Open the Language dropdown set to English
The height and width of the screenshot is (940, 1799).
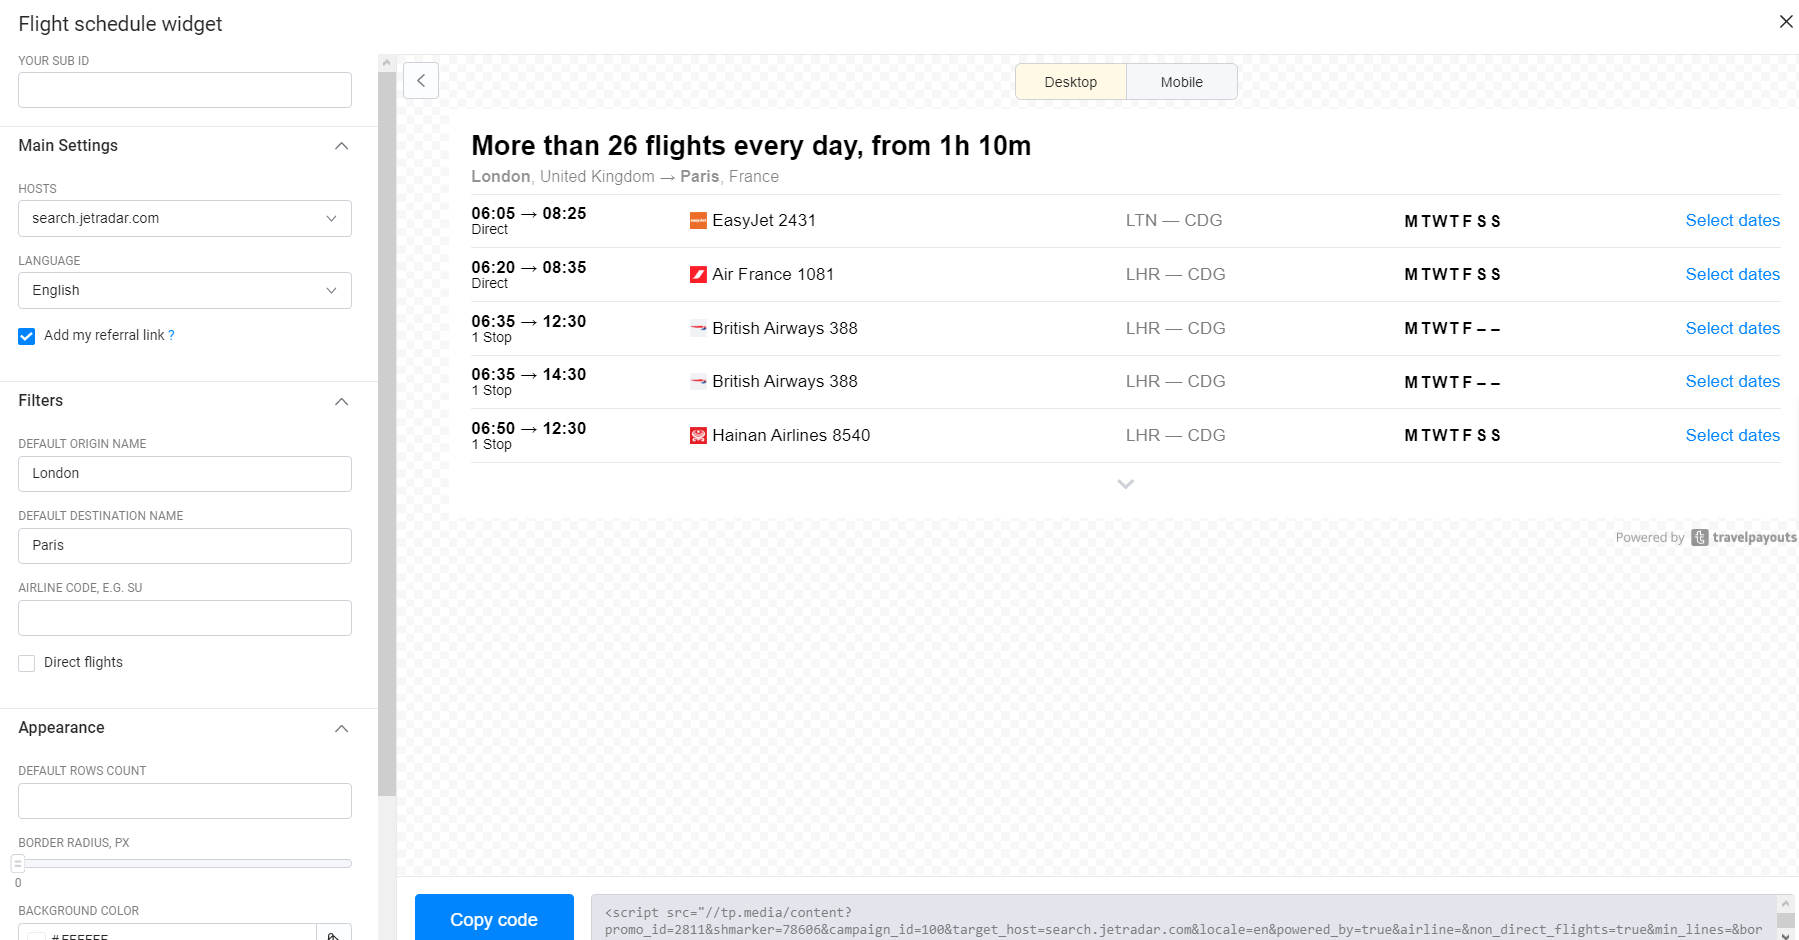[185, 290]
